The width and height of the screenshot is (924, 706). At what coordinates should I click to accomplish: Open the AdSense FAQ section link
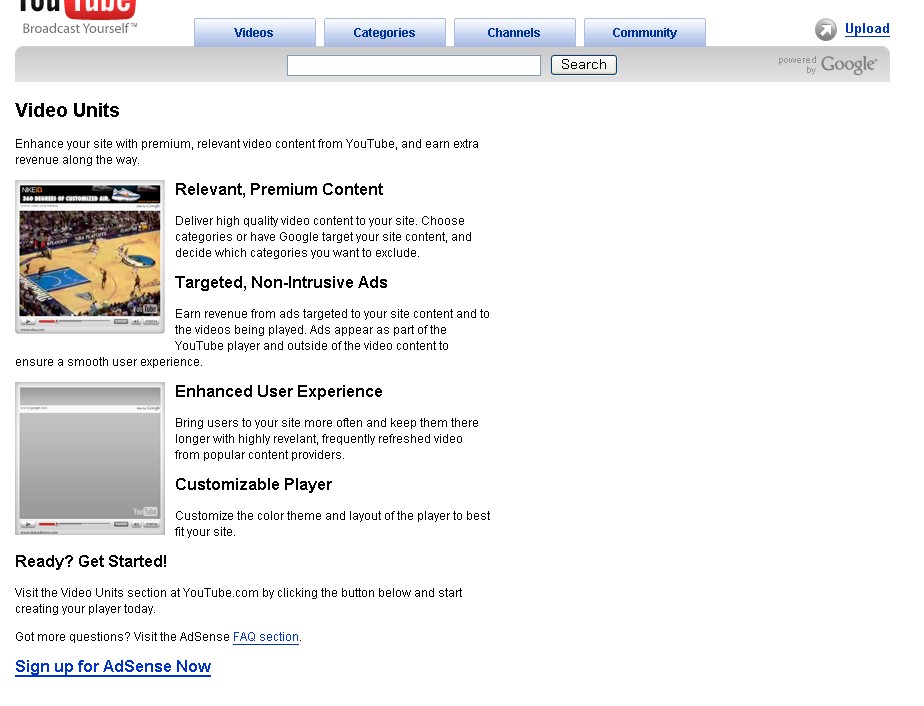point(266,637)
